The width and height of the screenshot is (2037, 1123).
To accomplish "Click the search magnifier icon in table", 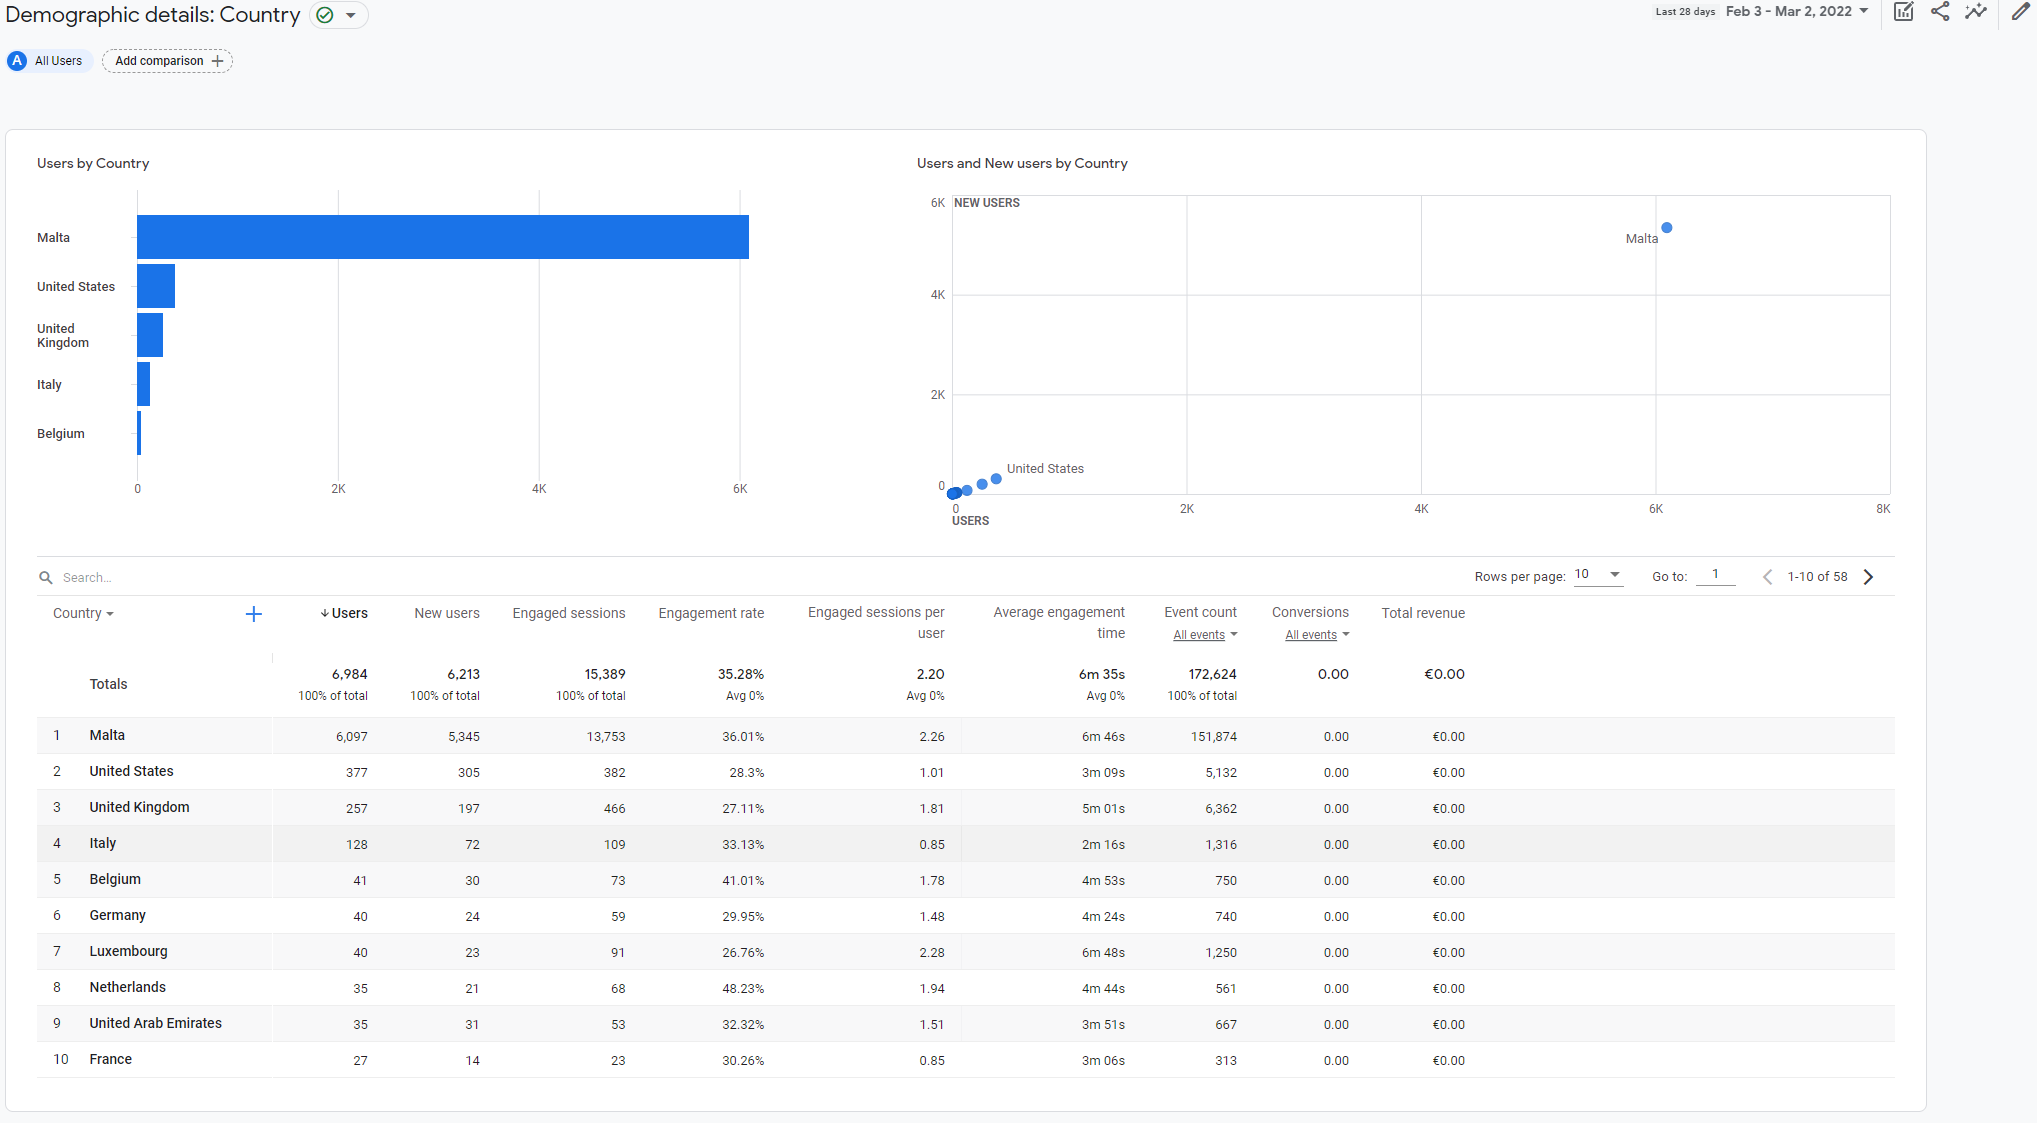I will point(48,577).
